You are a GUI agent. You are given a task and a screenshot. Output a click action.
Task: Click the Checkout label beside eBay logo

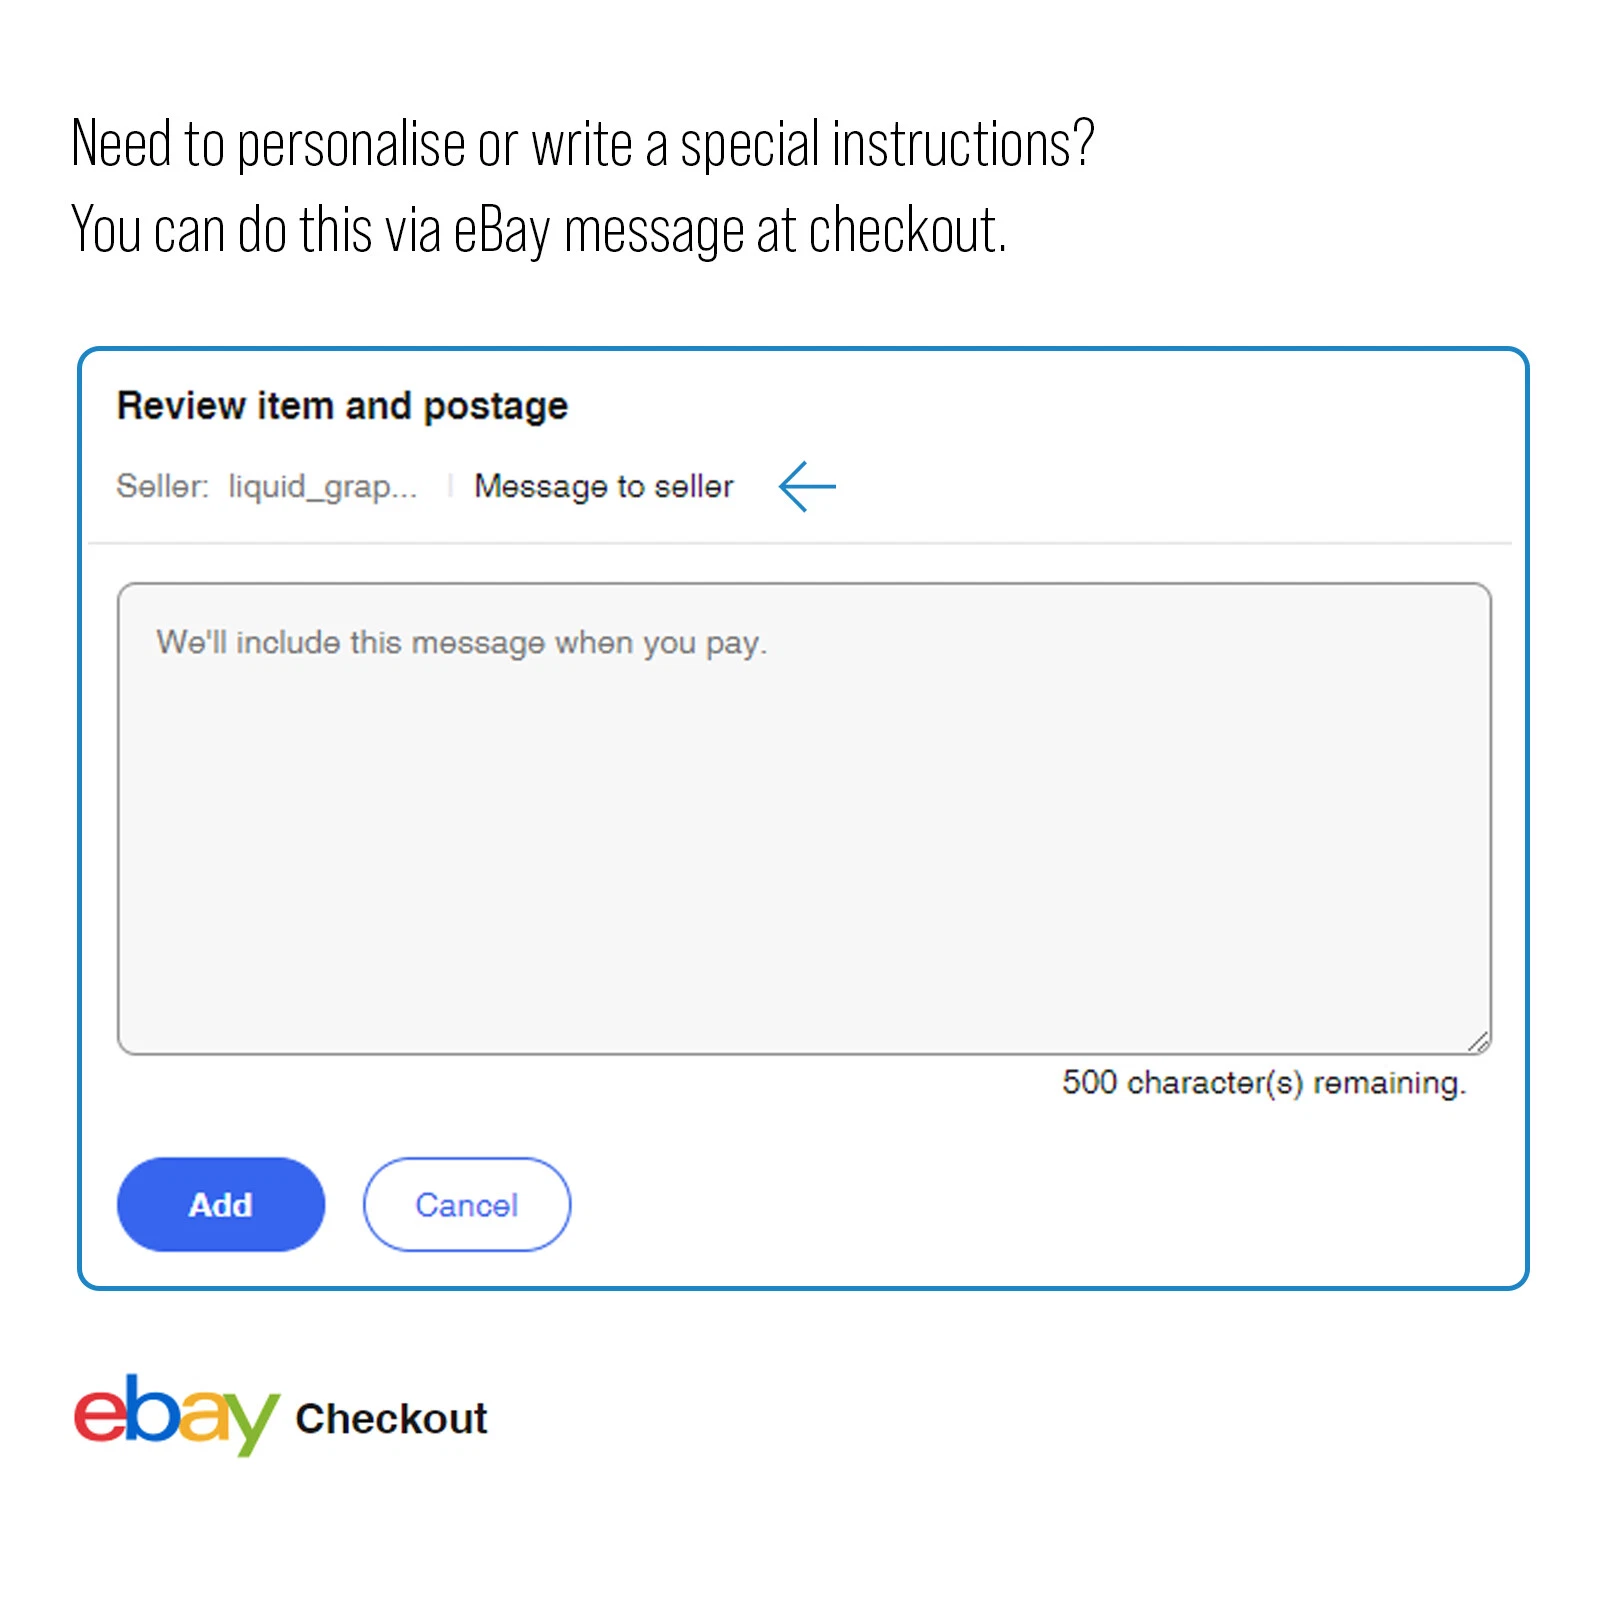click(x=391, y=1419)
